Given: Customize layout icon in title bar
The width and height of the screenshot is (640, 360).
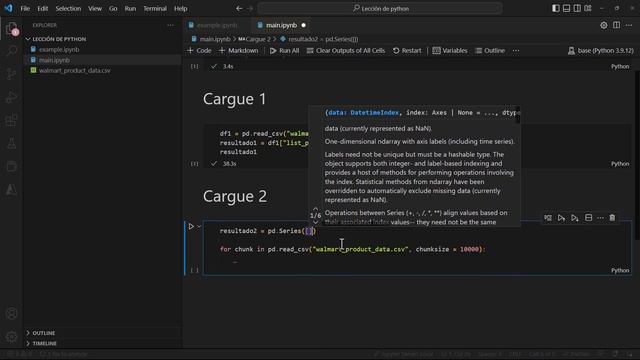Looking at the screenshot, I should tap(588, 8).
